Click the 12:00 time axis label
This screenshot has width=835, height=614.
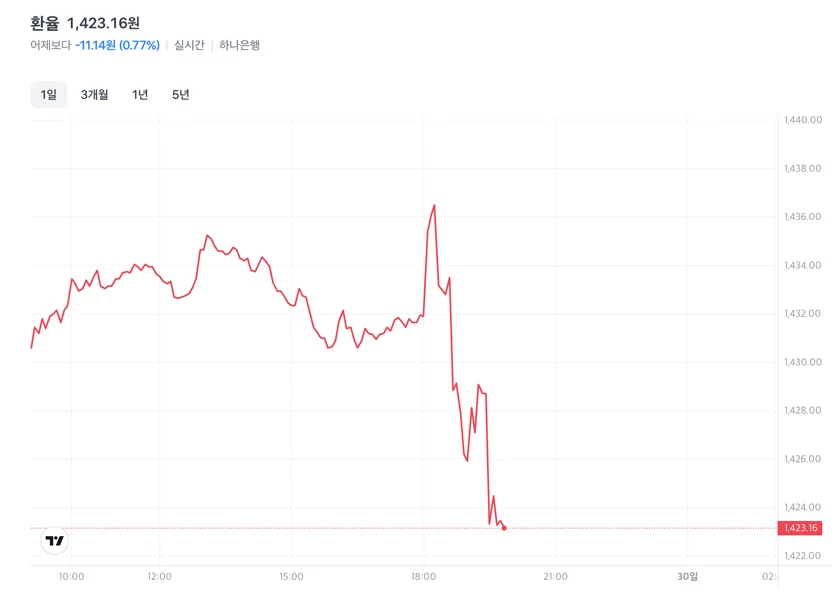click(159, 576)
